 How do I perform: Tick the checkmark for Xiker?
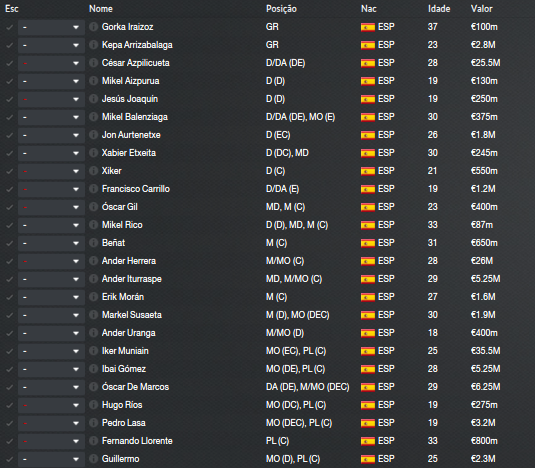click(x=10, y=171)
